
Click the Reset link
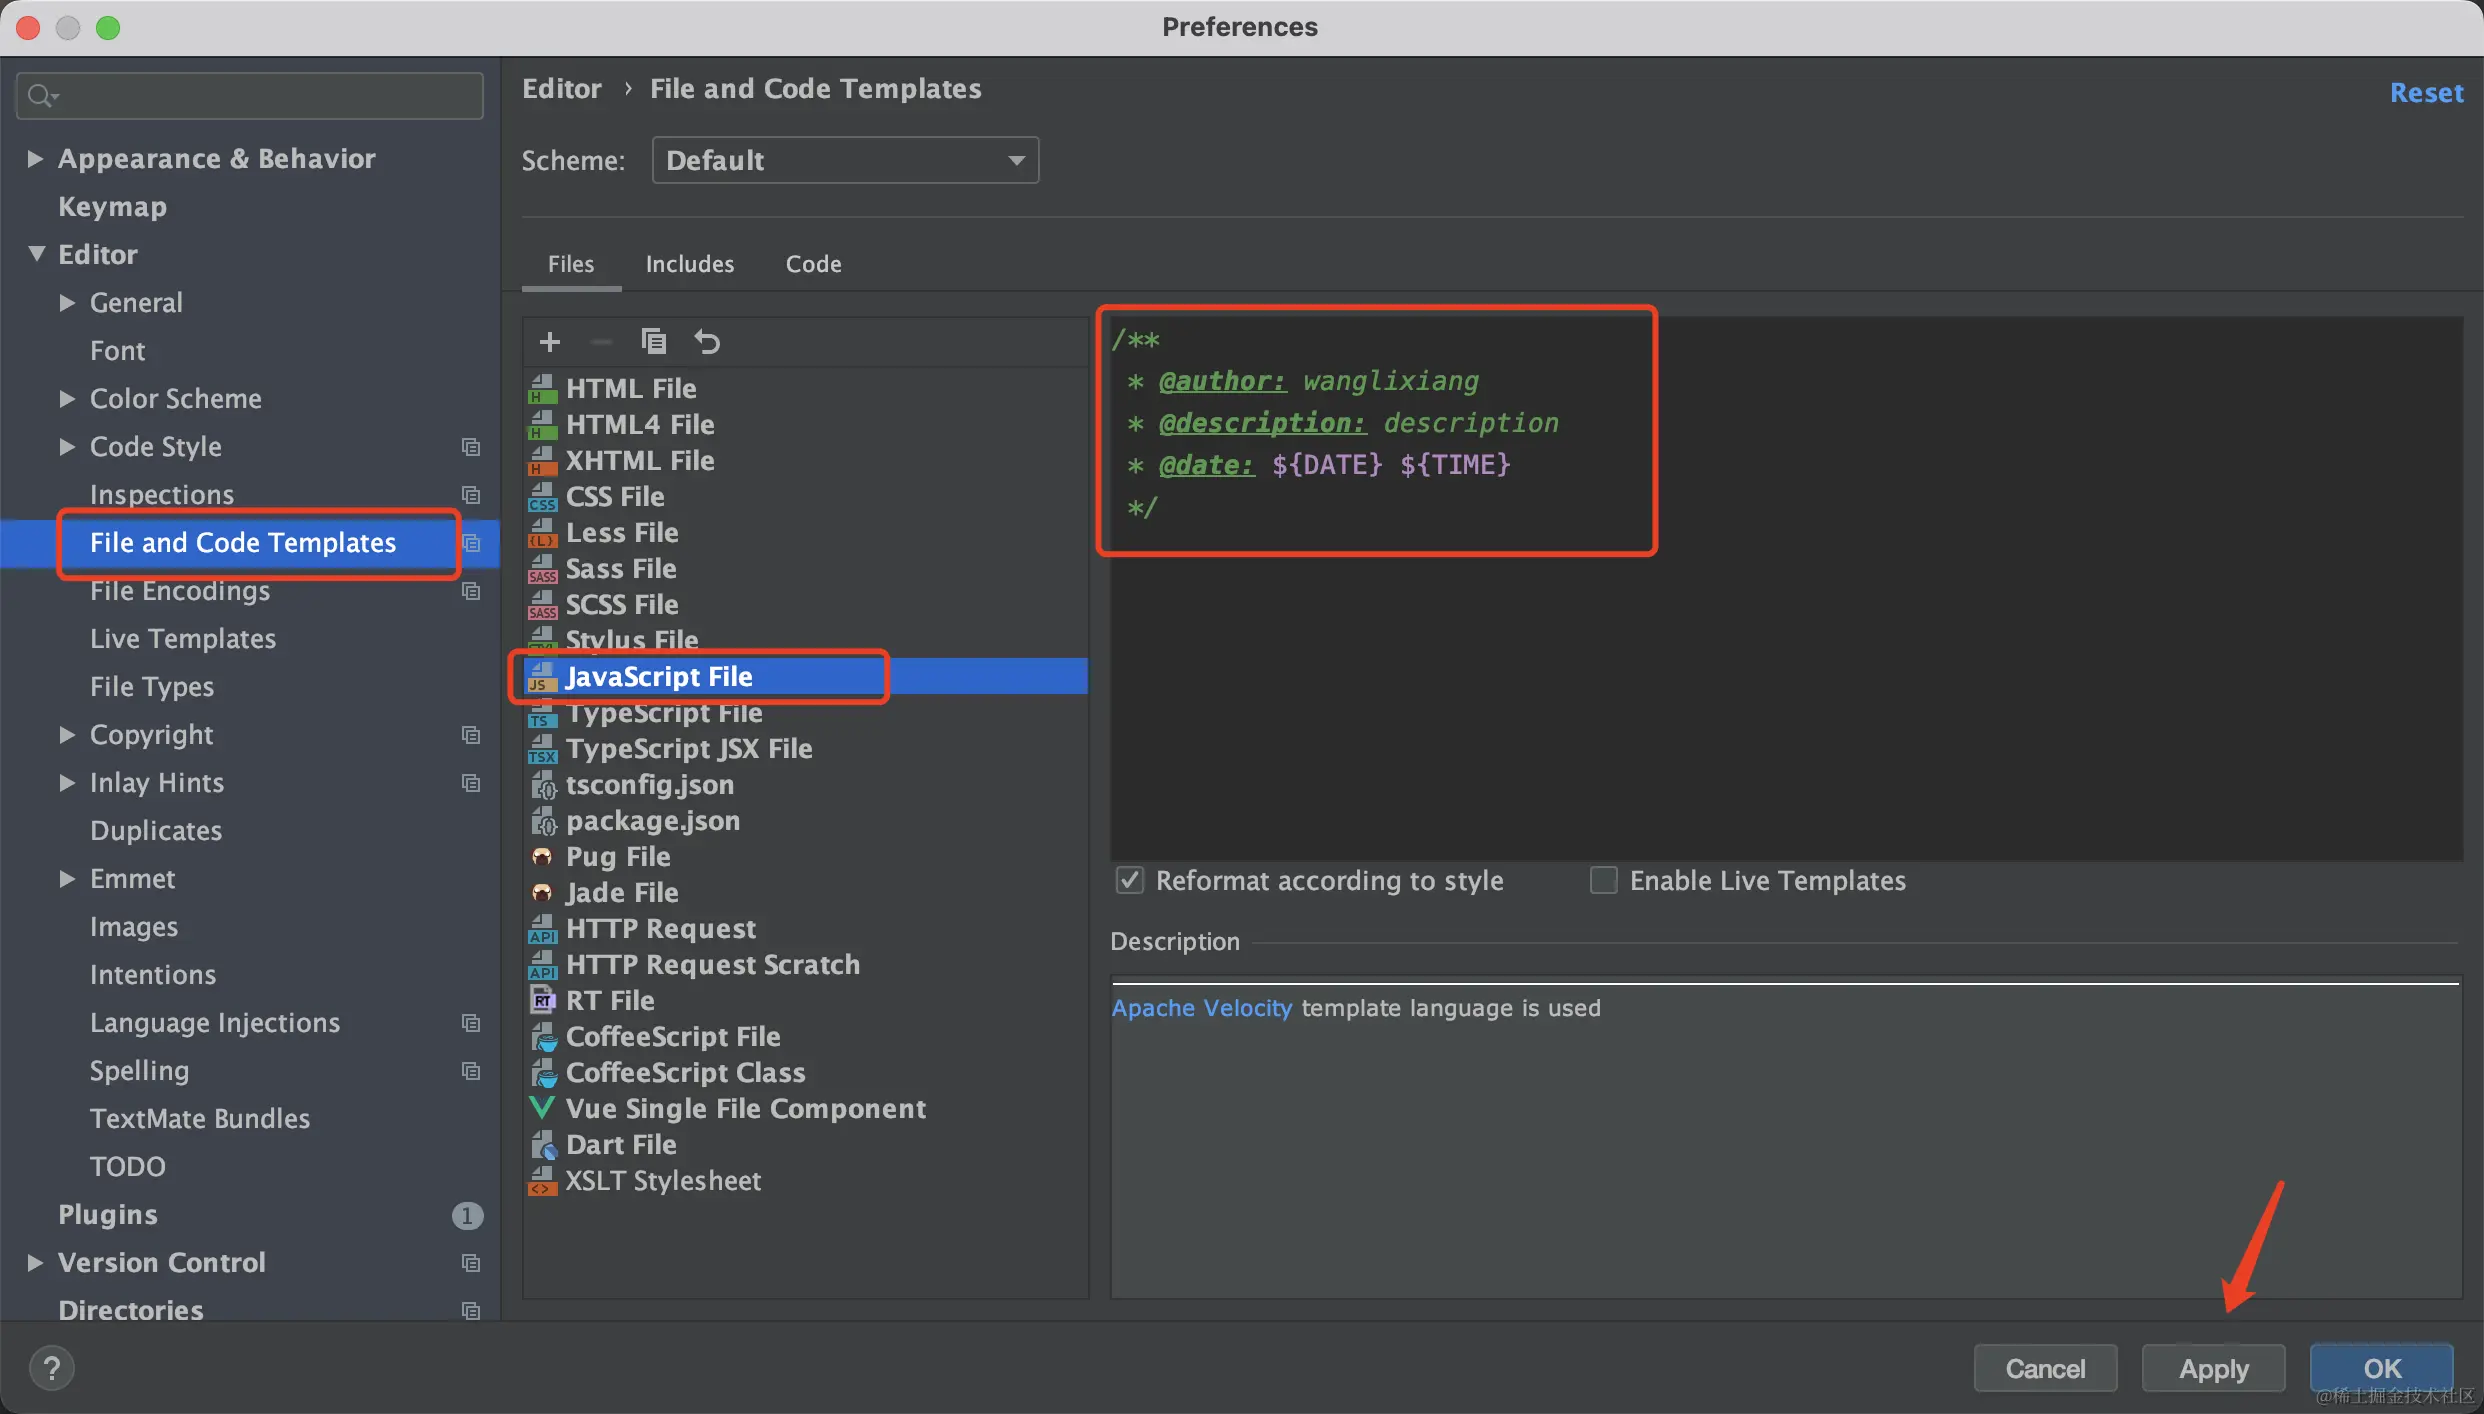click(2426, 92)
